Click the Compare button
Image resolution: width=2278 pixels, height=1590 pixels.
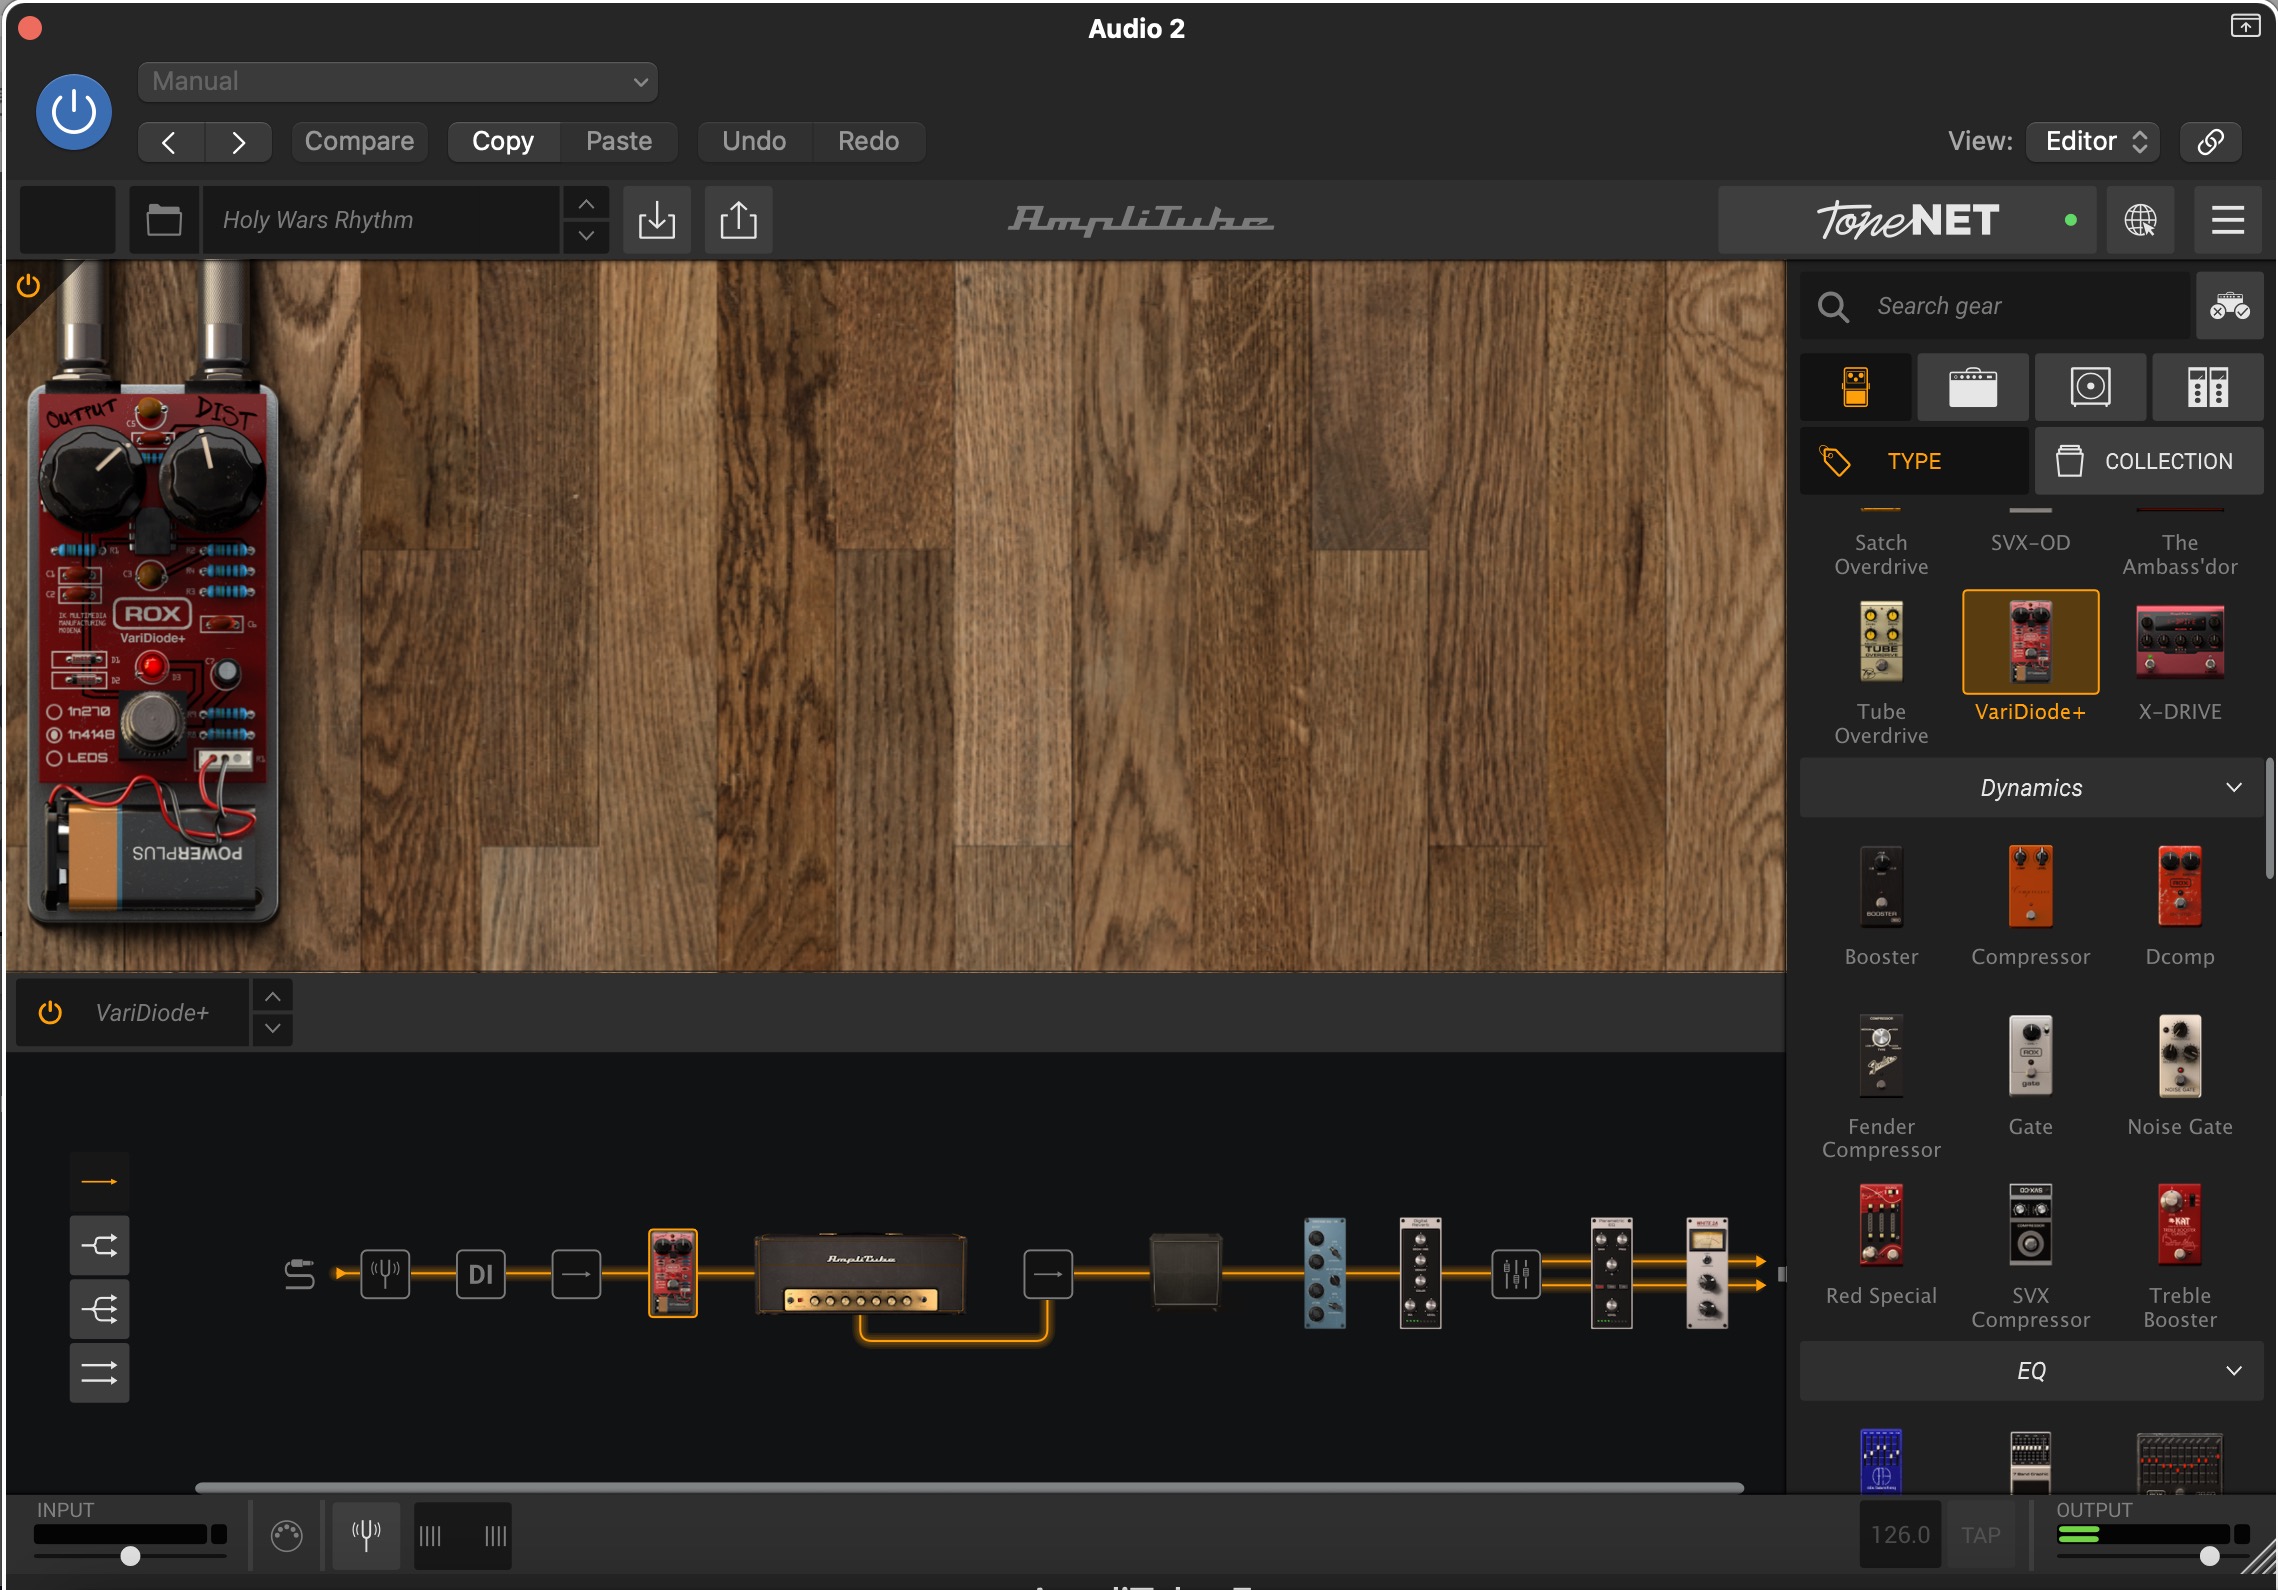(x=359, y=142)
